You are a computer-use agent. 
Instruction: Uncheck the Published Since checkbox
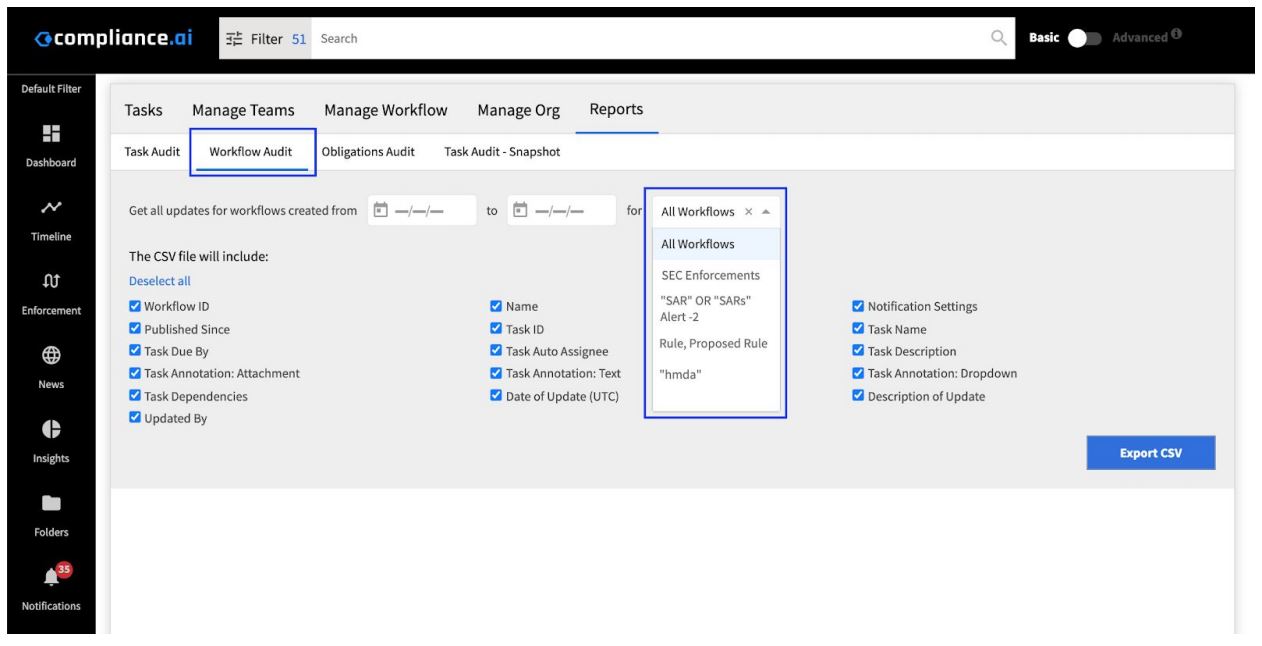coord(135,329)
